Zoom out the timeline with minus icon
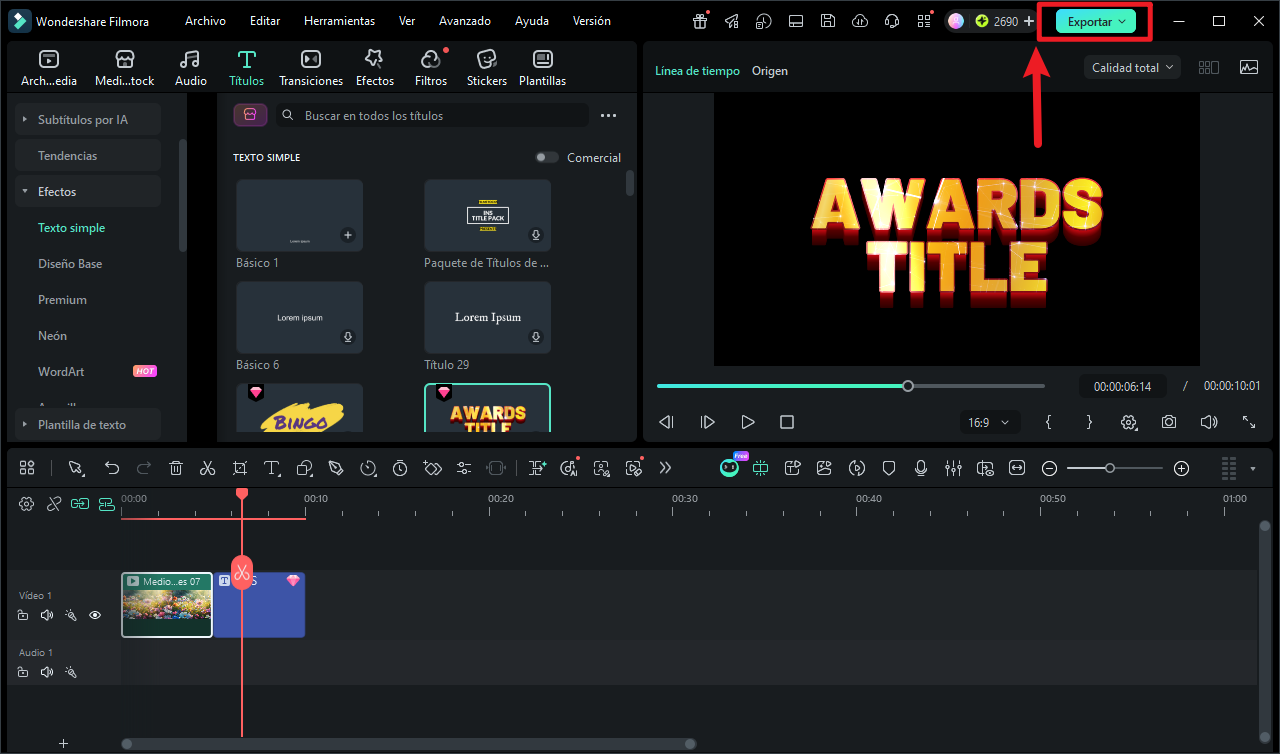1280x754 pixels. pos(1049,468)
